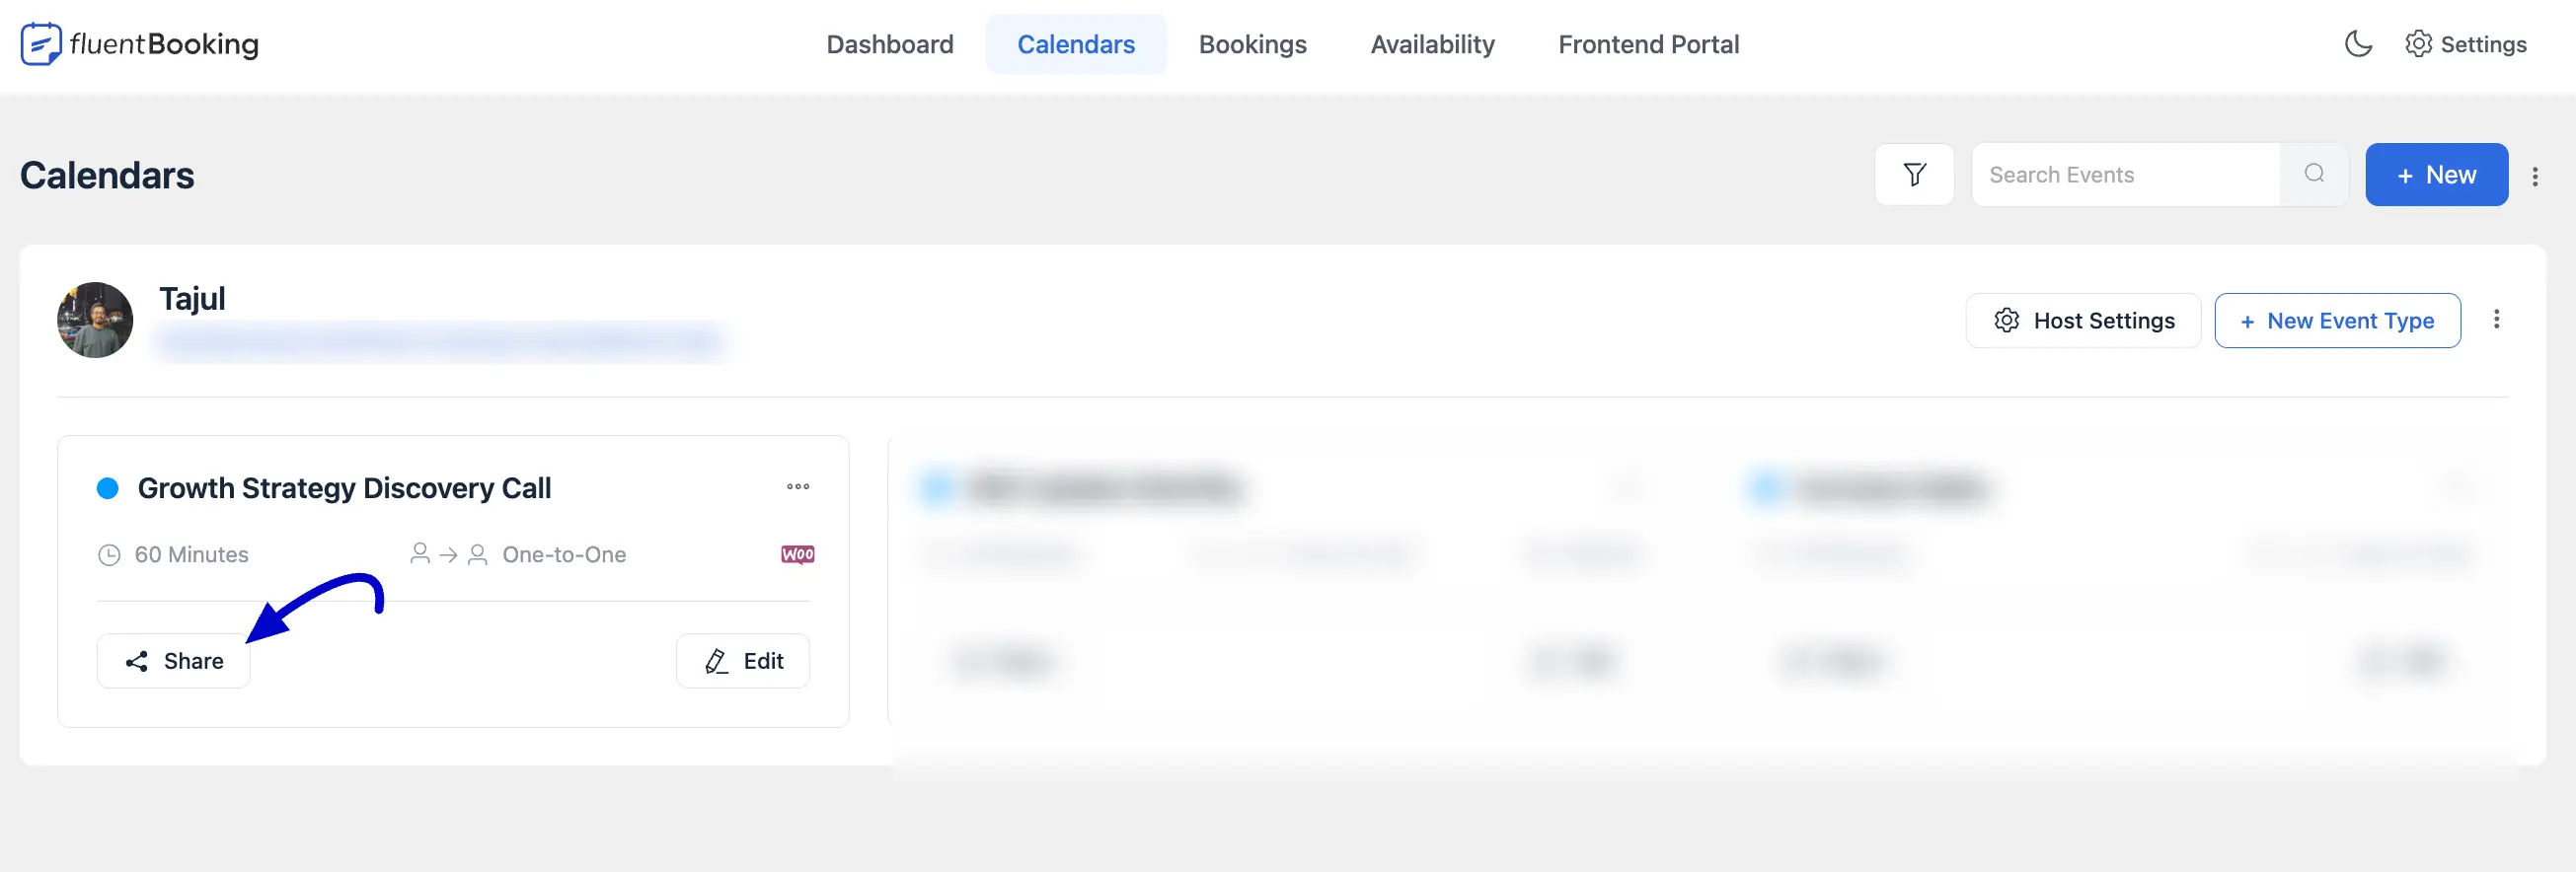Click the search magnifier icon
The width and height of the screenshot is (2576, 872).
click(x=2314, y=174)
